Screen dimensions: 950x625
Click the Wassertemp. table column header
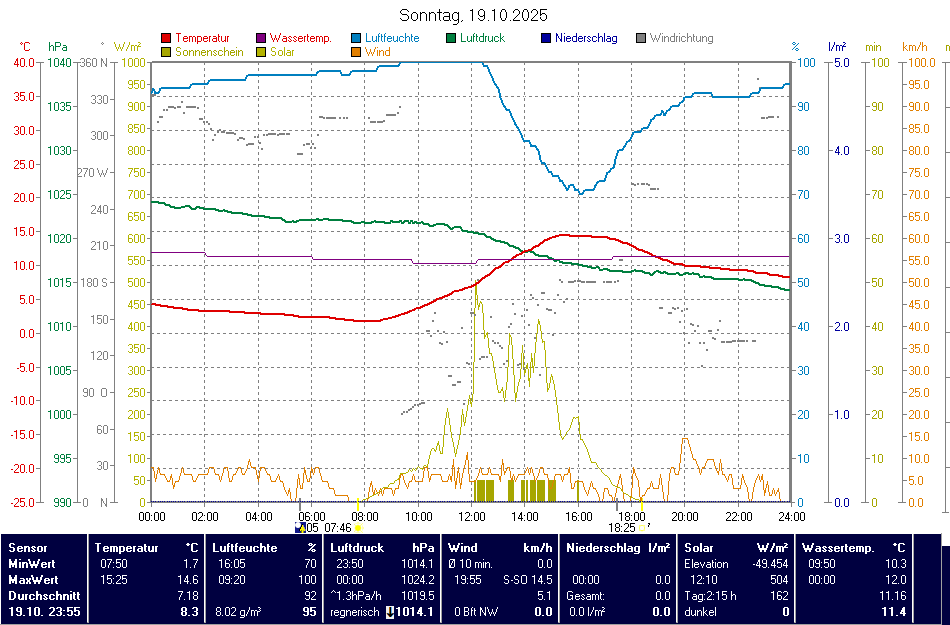pyautogui.click(x=838, y=548)
